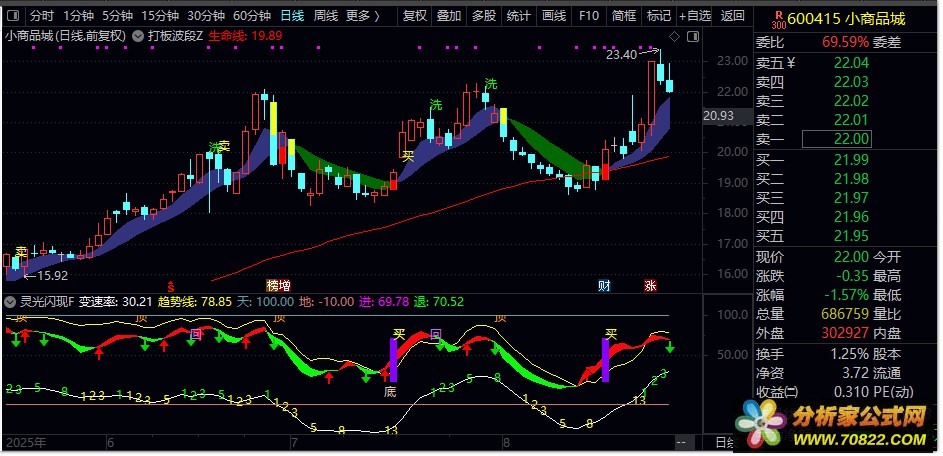Click the 叠加 overlay button
This screenshot has width=943, height=456.
(x=449, y=16)
